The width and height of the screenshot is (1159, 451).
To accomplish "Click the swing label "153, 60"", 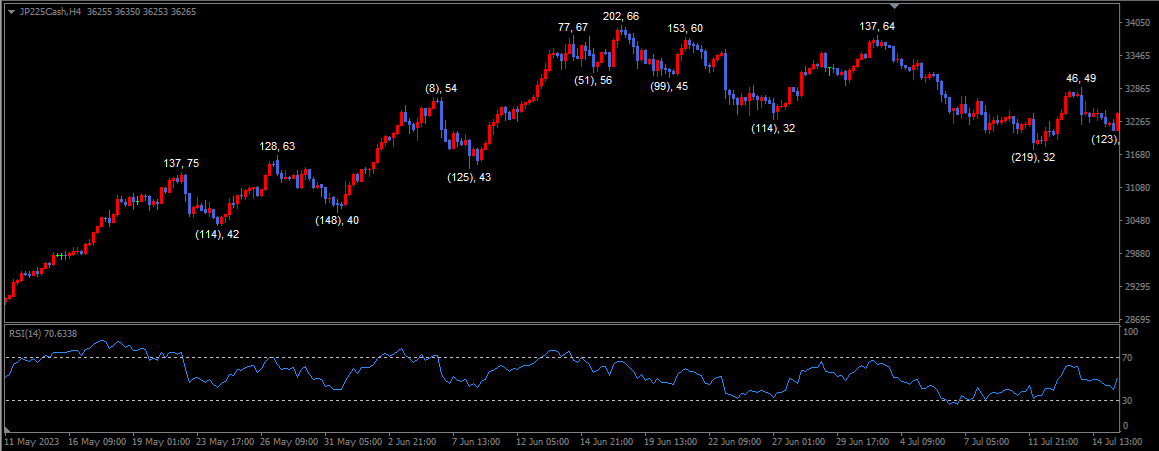I will pos(685,28).
